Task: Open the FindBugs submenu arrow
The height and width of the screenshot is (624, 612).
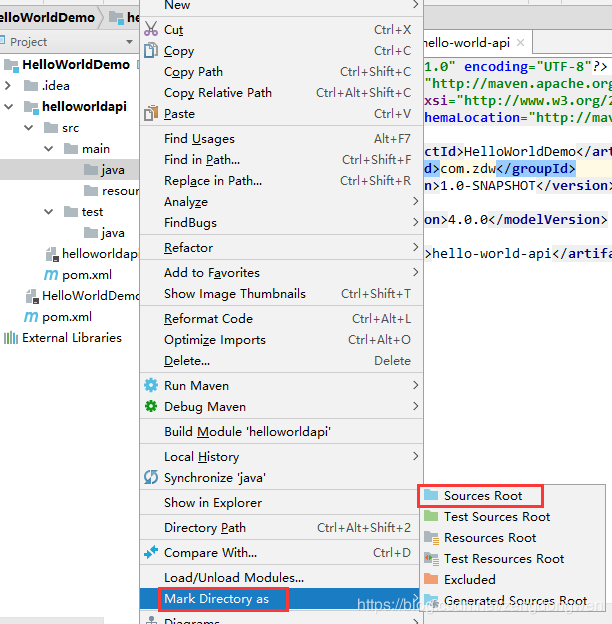Action: click(x=415, y=222)
